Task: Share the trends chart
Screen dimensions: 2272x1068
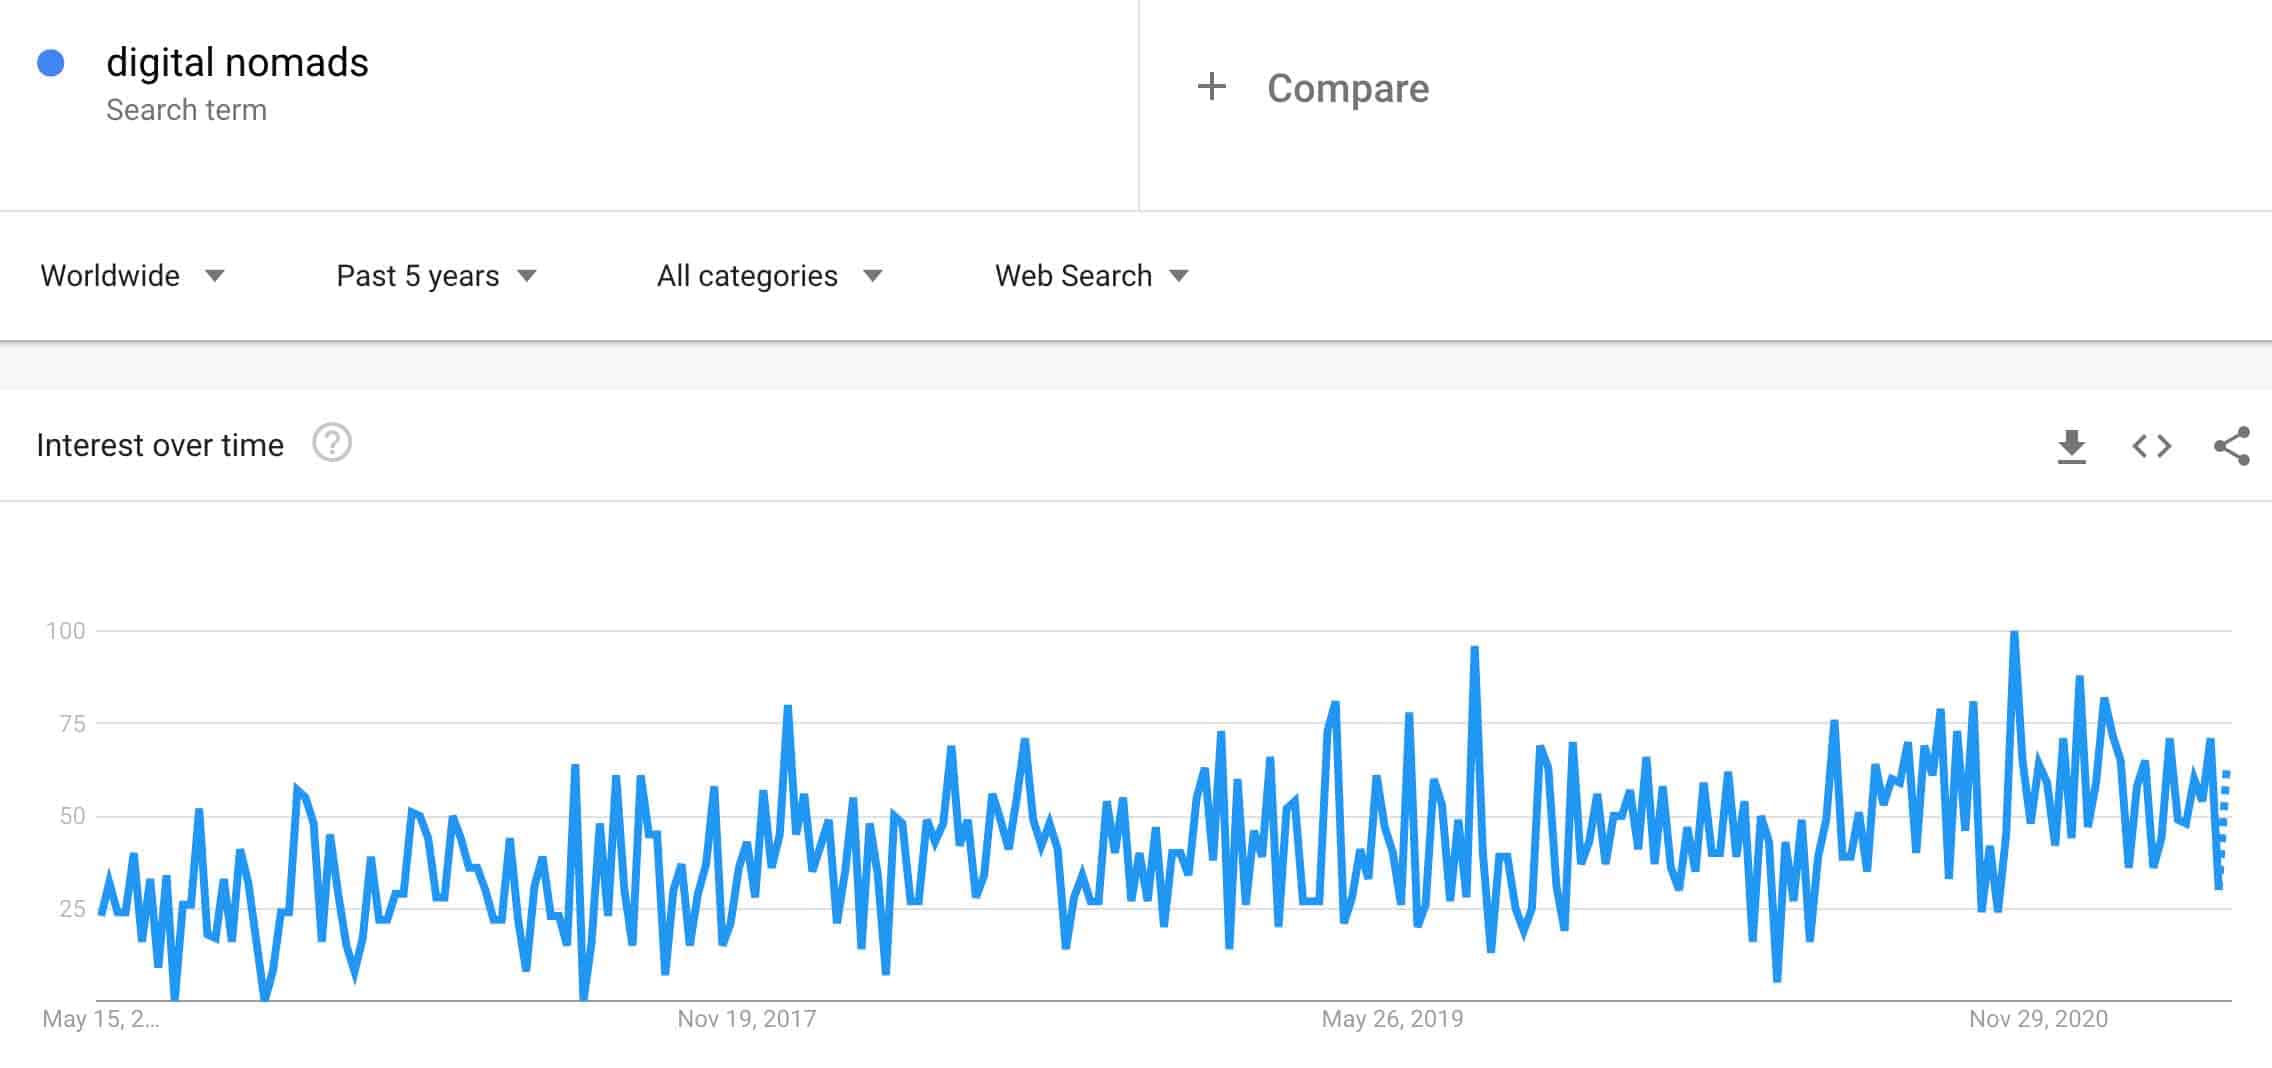Action: click(2230, 446)
